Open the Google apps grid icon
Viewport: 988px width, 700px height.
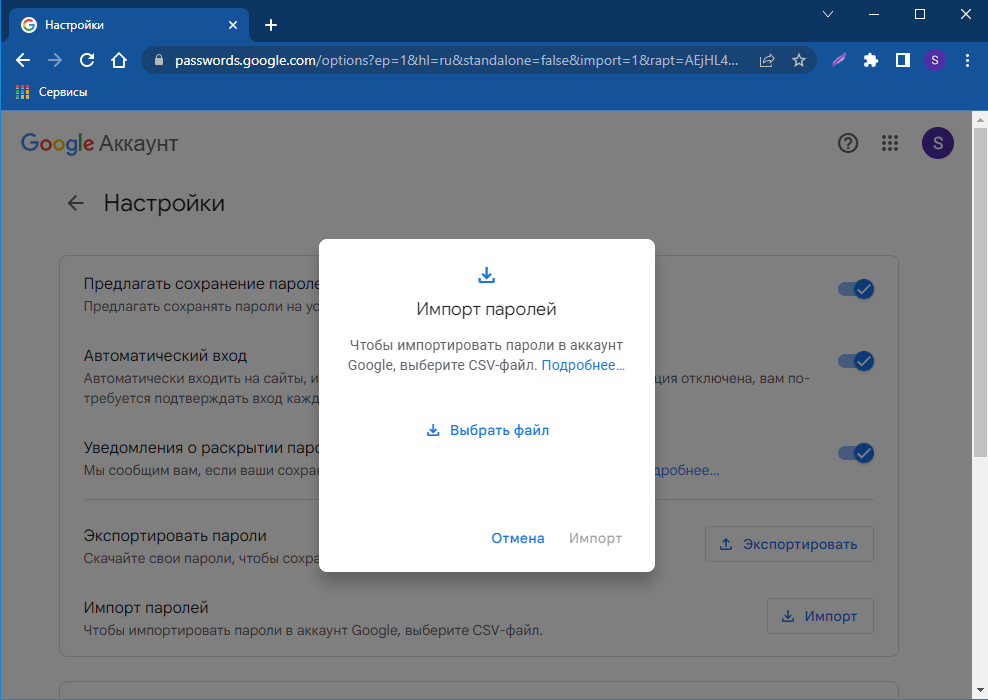[x=890, y=143]
